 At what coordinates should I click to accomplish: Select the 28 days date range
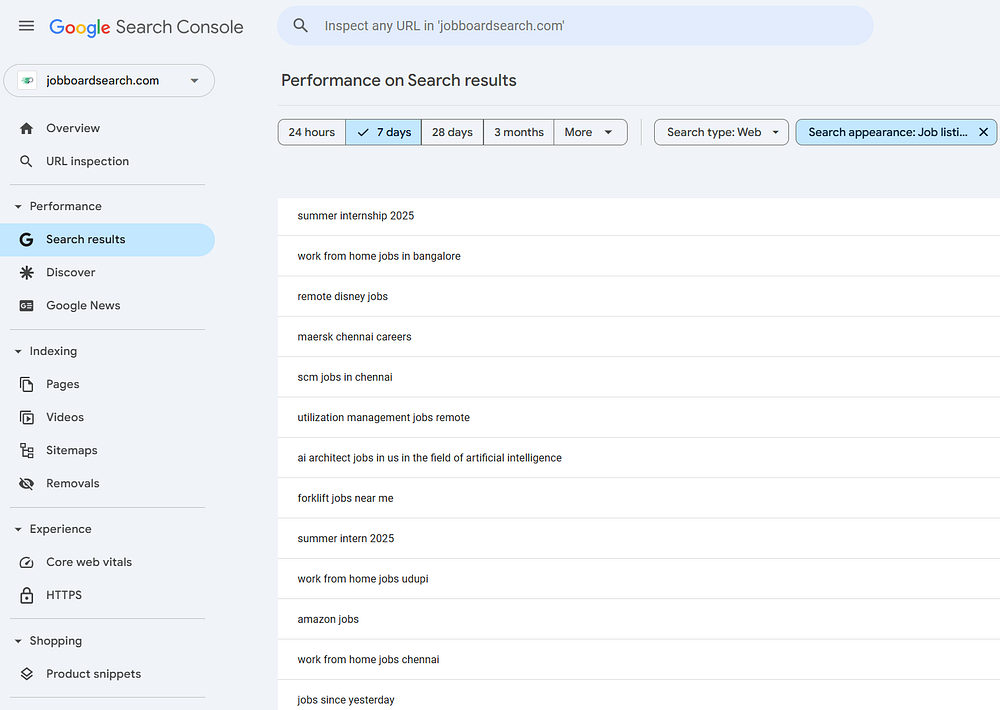point(452,132)
